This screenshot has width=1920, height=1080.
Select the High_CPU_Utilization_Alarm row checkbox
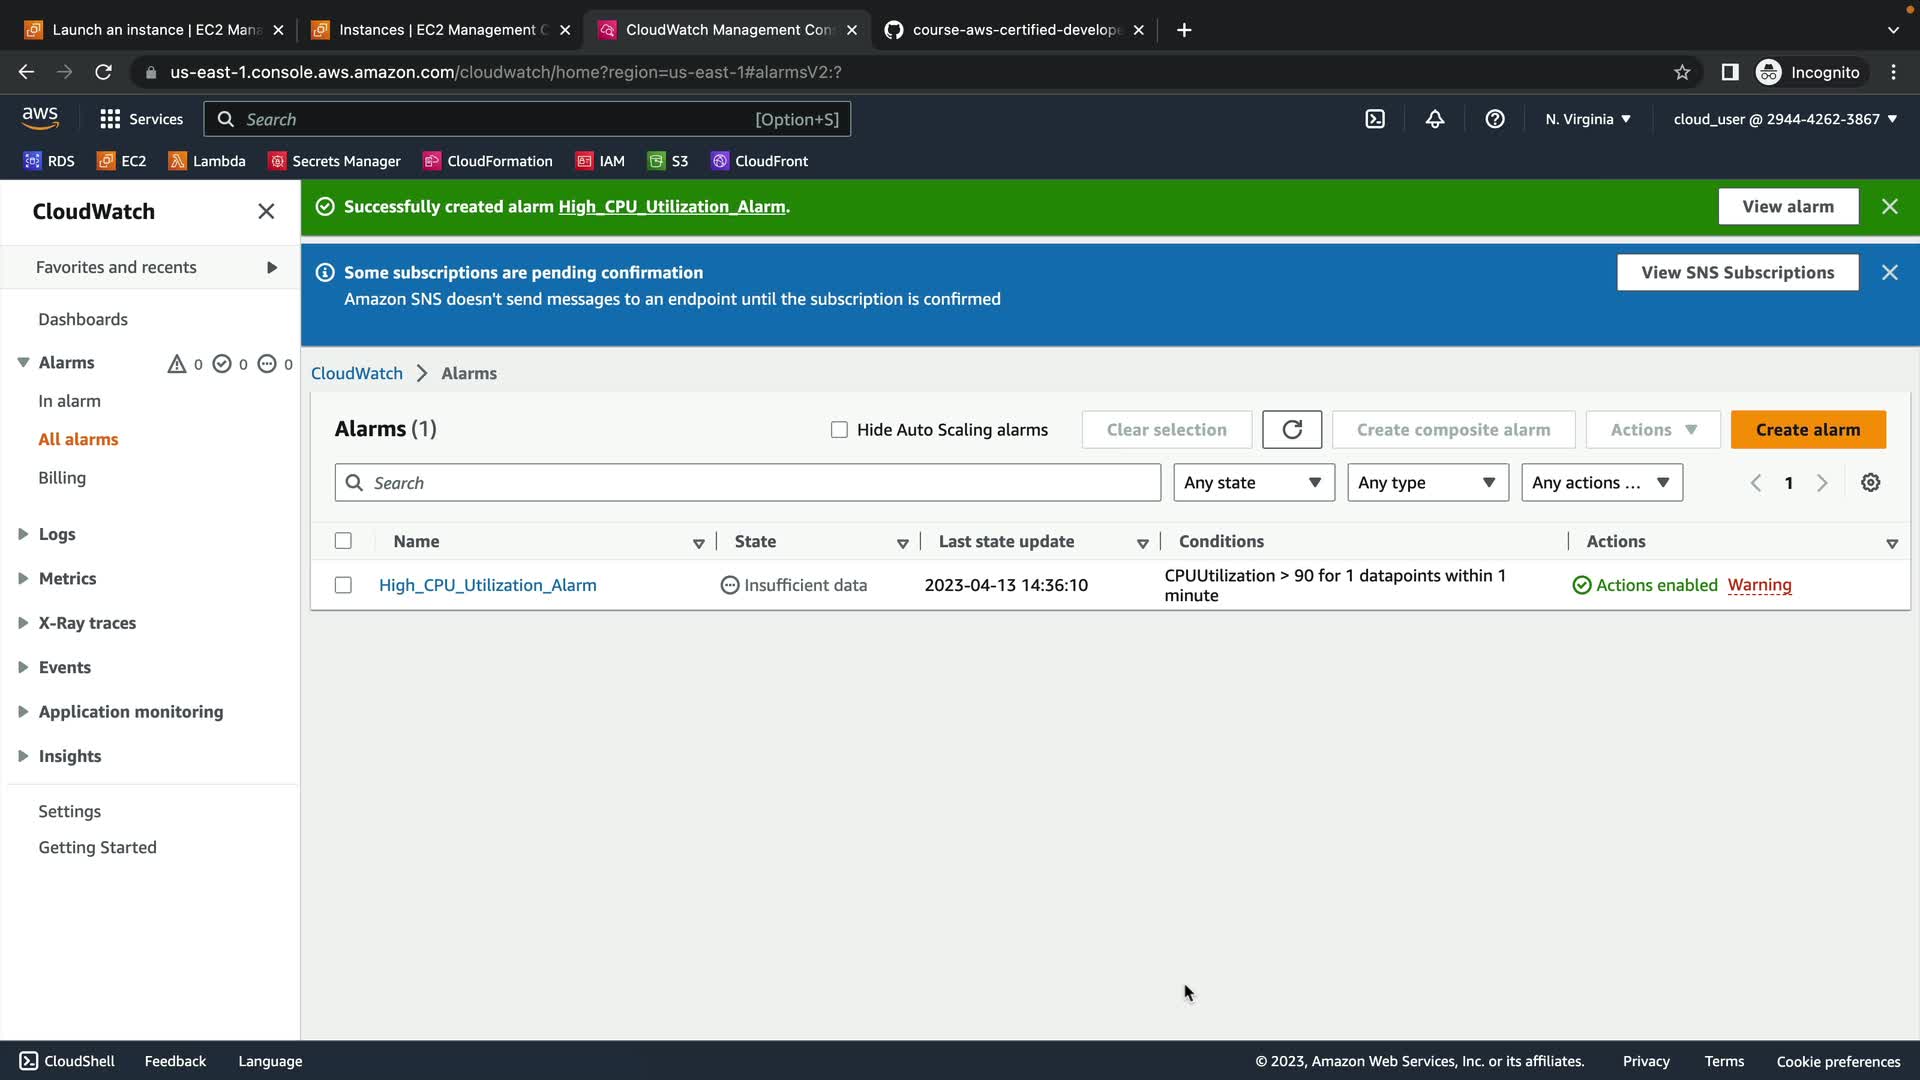[343, 585]
